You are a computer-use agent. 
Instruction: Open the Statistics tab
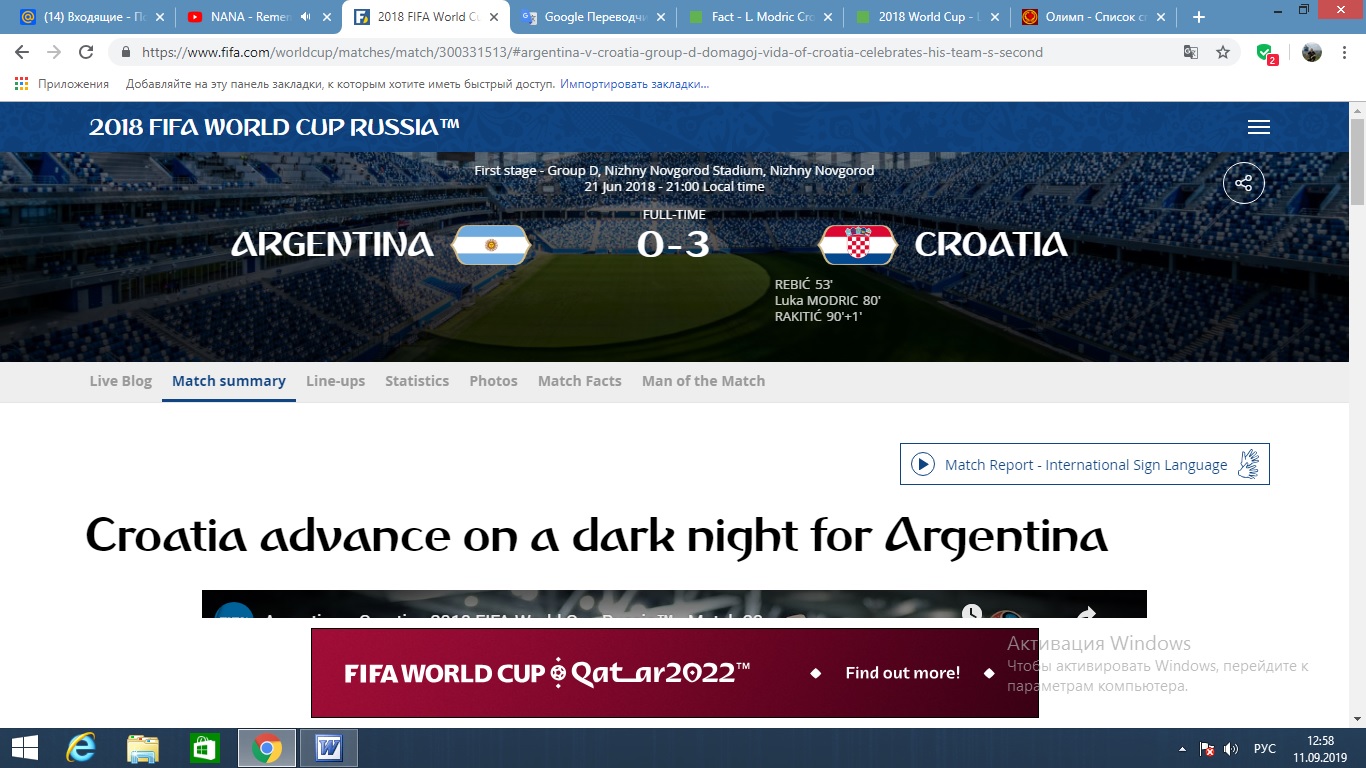click(x=417, y=381)
